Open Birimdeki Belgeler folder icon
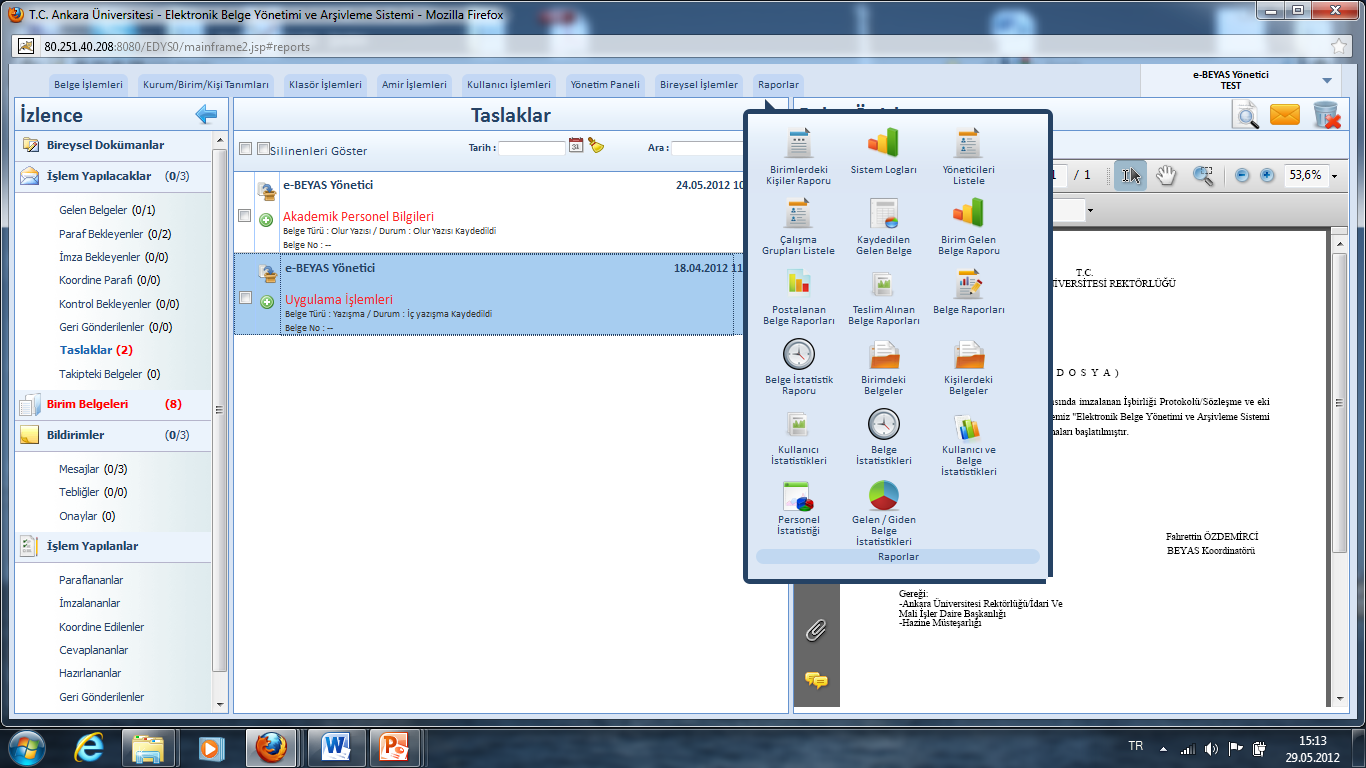The height and width of the screenshot is (768, 1366). click(883, 354)
